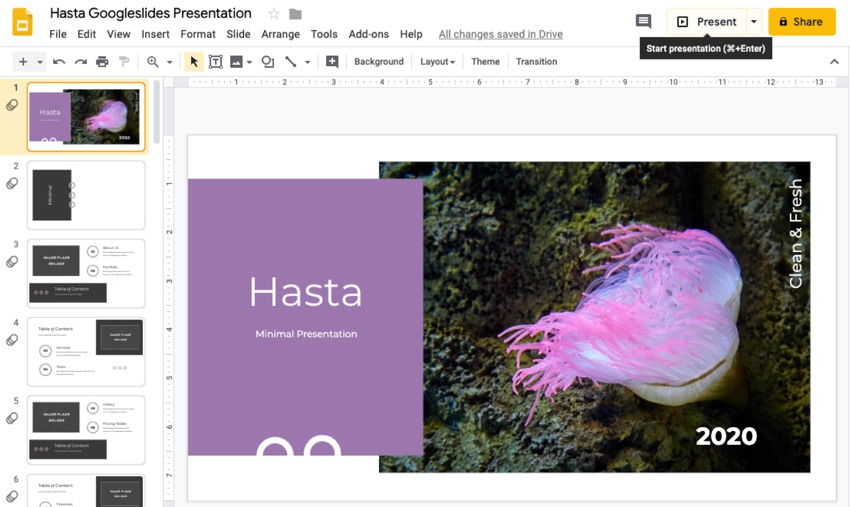Select slide 1 thumbnail
The width and height of the screenshot is (850, 507).
coord(86,117)
